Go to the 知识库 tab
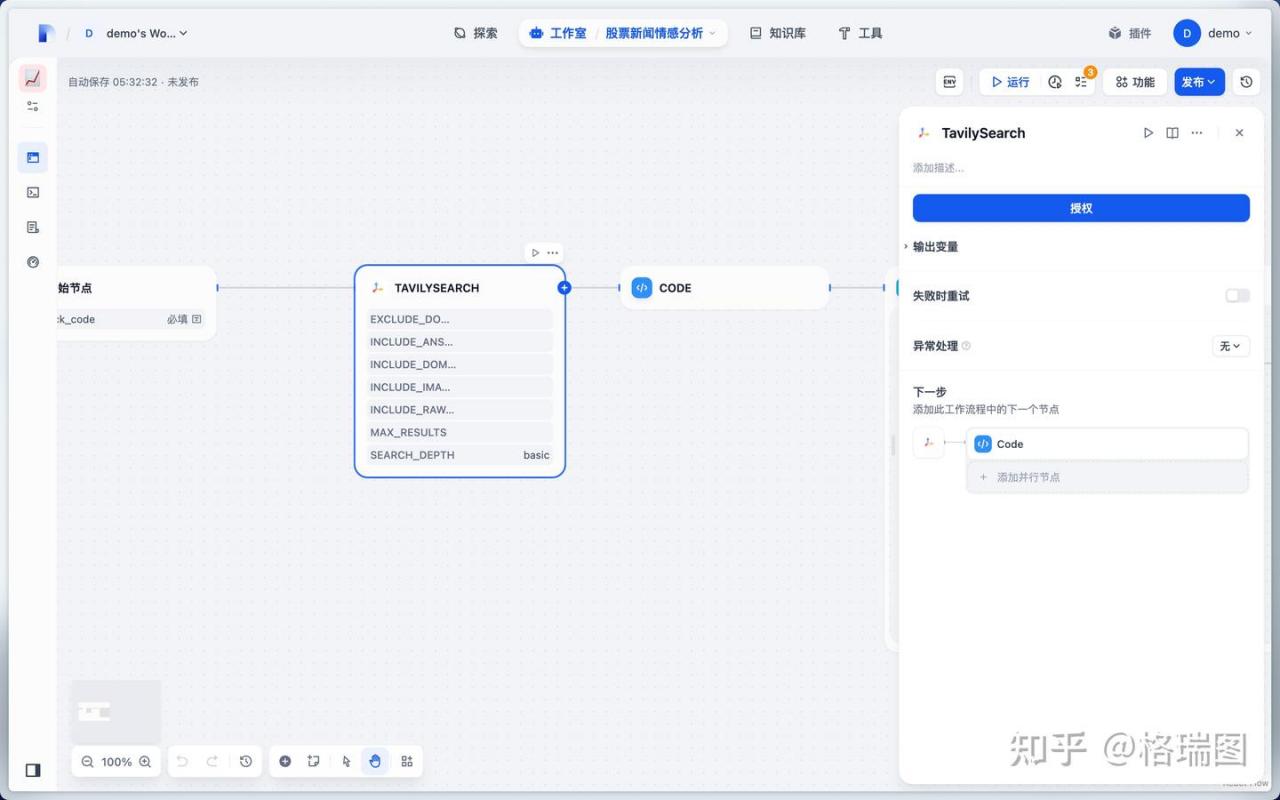1280x800 pixels. [x=777, y=33]
